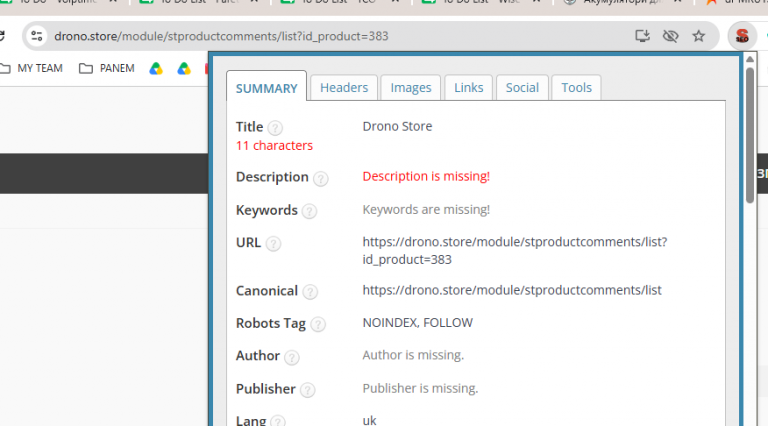The width and height of the screenshot is (768, 426).
Task: Click 'Author is missing.' text
Action: pyautogui.click(x=413, y=355)
